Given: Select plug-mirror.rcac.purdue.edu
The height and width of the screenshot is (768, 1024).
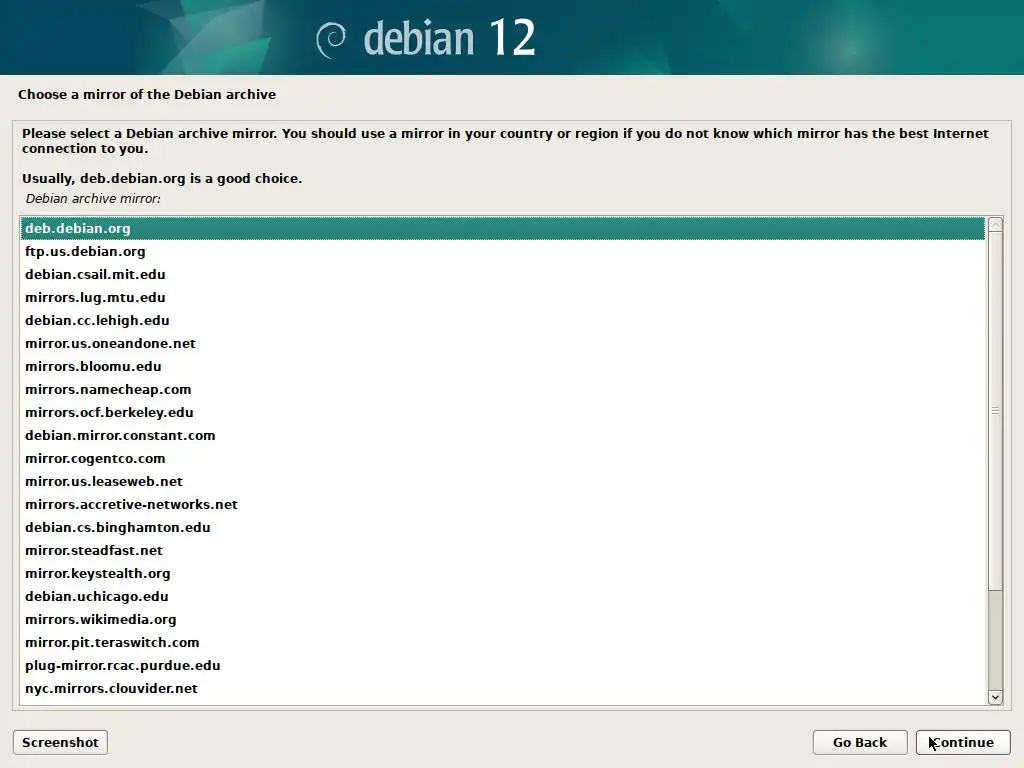Looking at the screenshot, I should (x=502, y=665).
